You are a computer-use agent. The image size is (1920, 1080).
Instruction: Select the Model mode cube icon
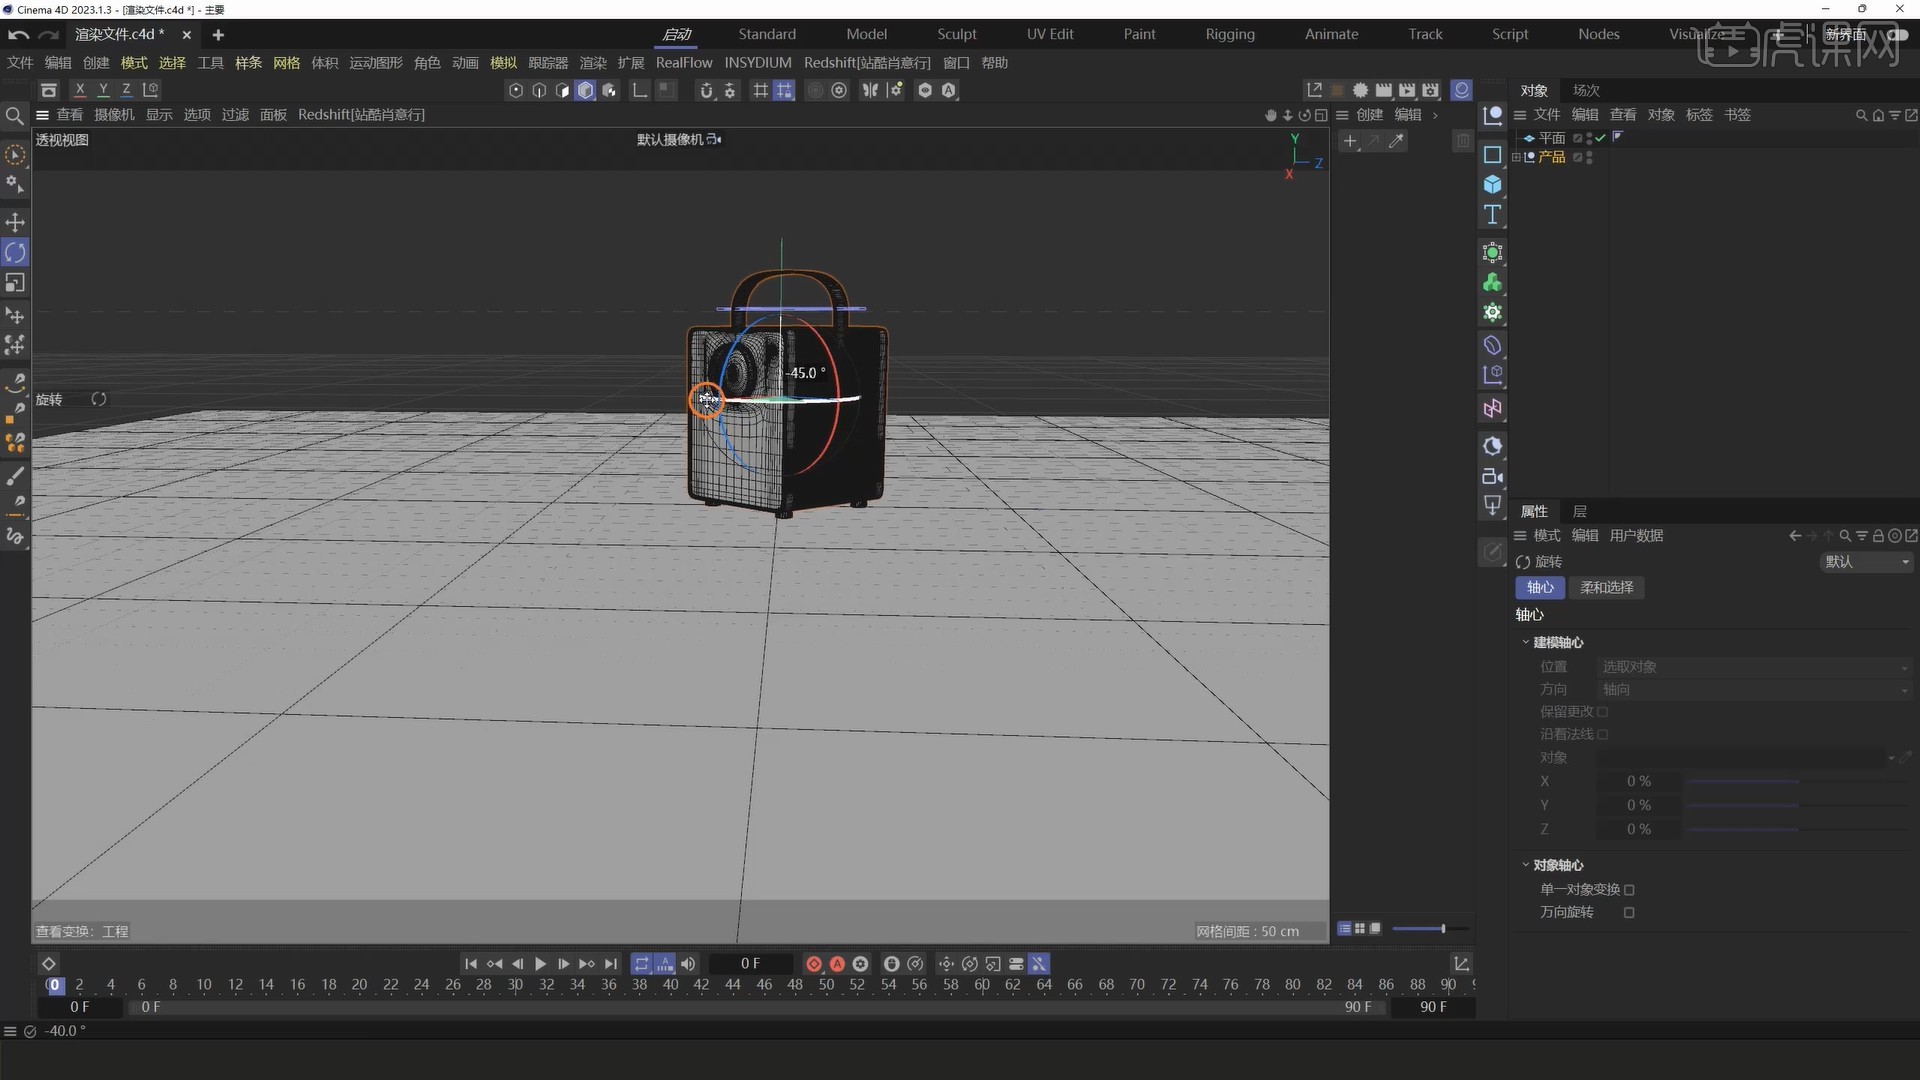(585, 90)
